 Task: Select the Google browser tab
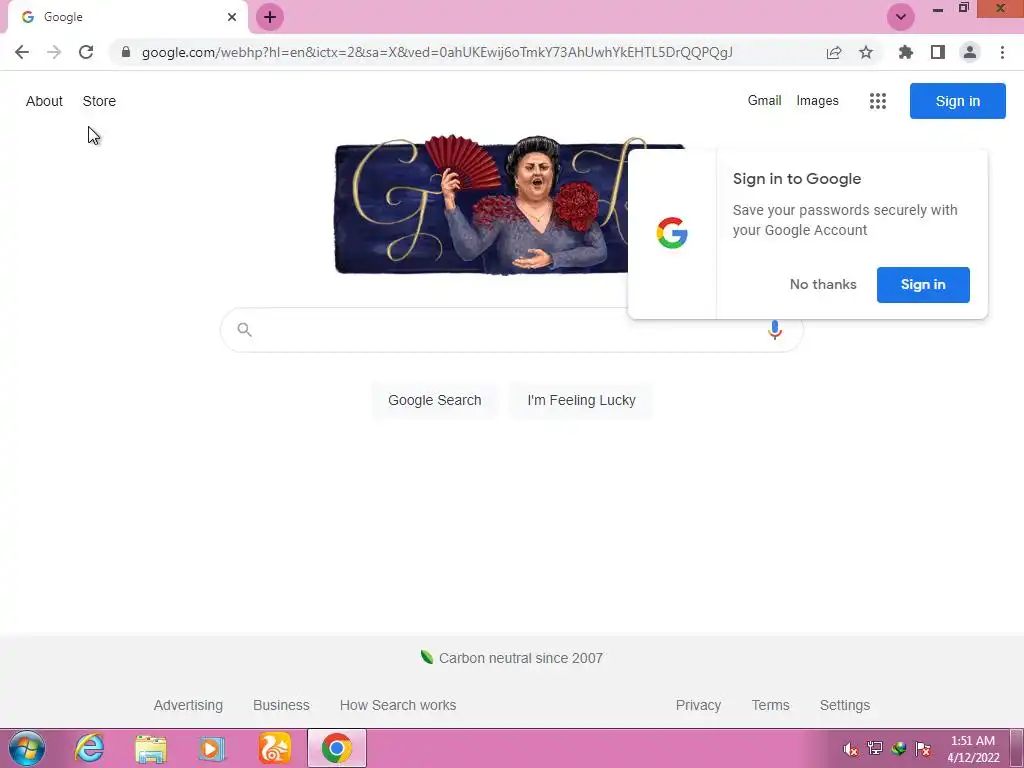127,18
